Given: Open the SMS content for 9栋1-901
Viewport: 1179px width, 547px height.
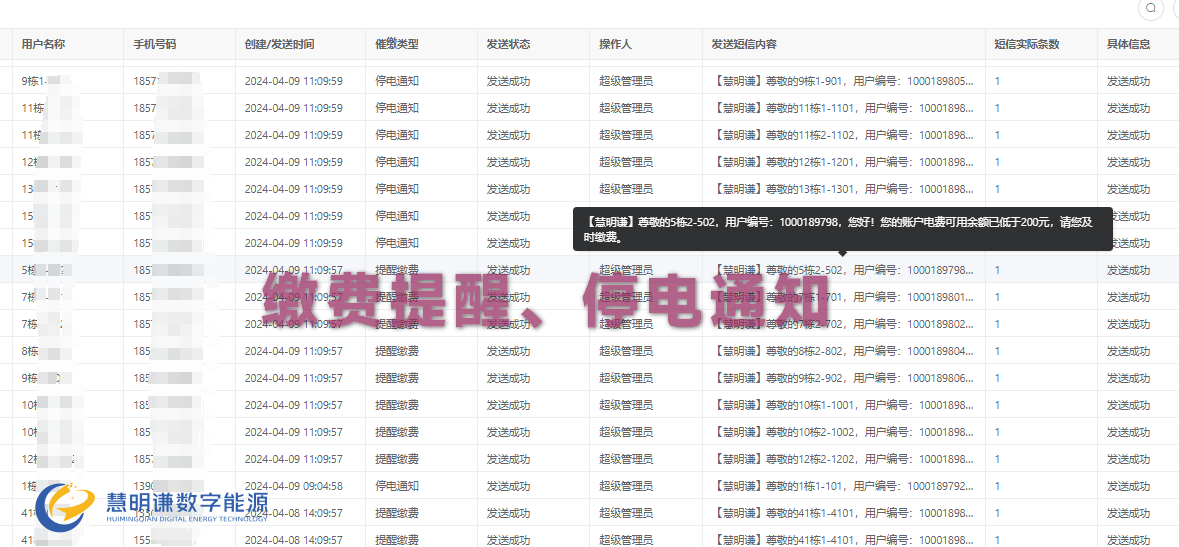Looking at the screenshot, I should [843, 81].
